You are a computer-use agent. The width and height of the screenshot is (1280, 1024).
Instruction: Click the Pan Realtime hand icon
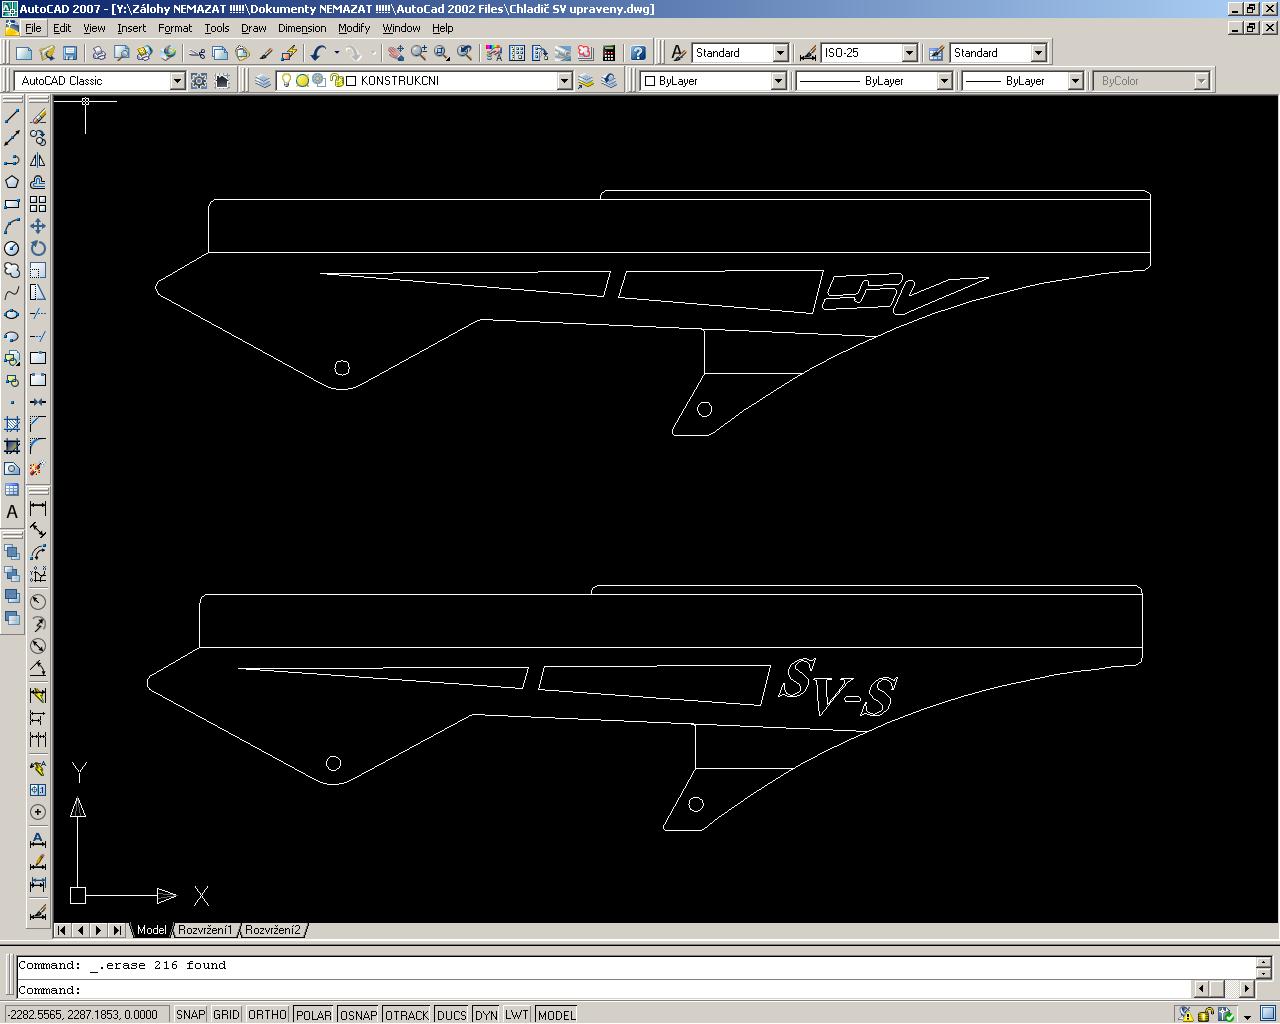(x=396, y=53)
